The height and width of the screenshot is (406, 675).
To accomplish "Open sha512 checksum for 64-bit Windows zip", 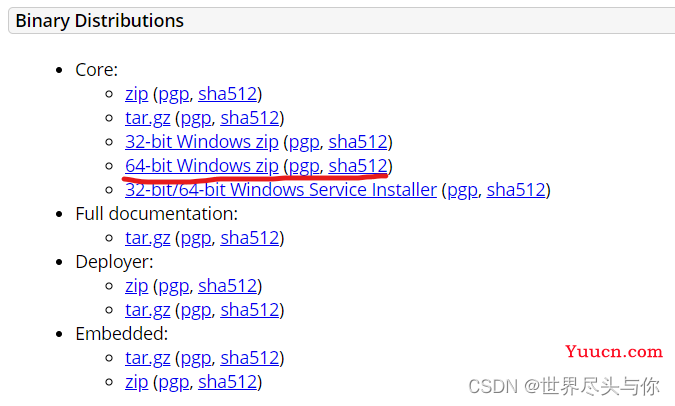I will pos(358,166).
